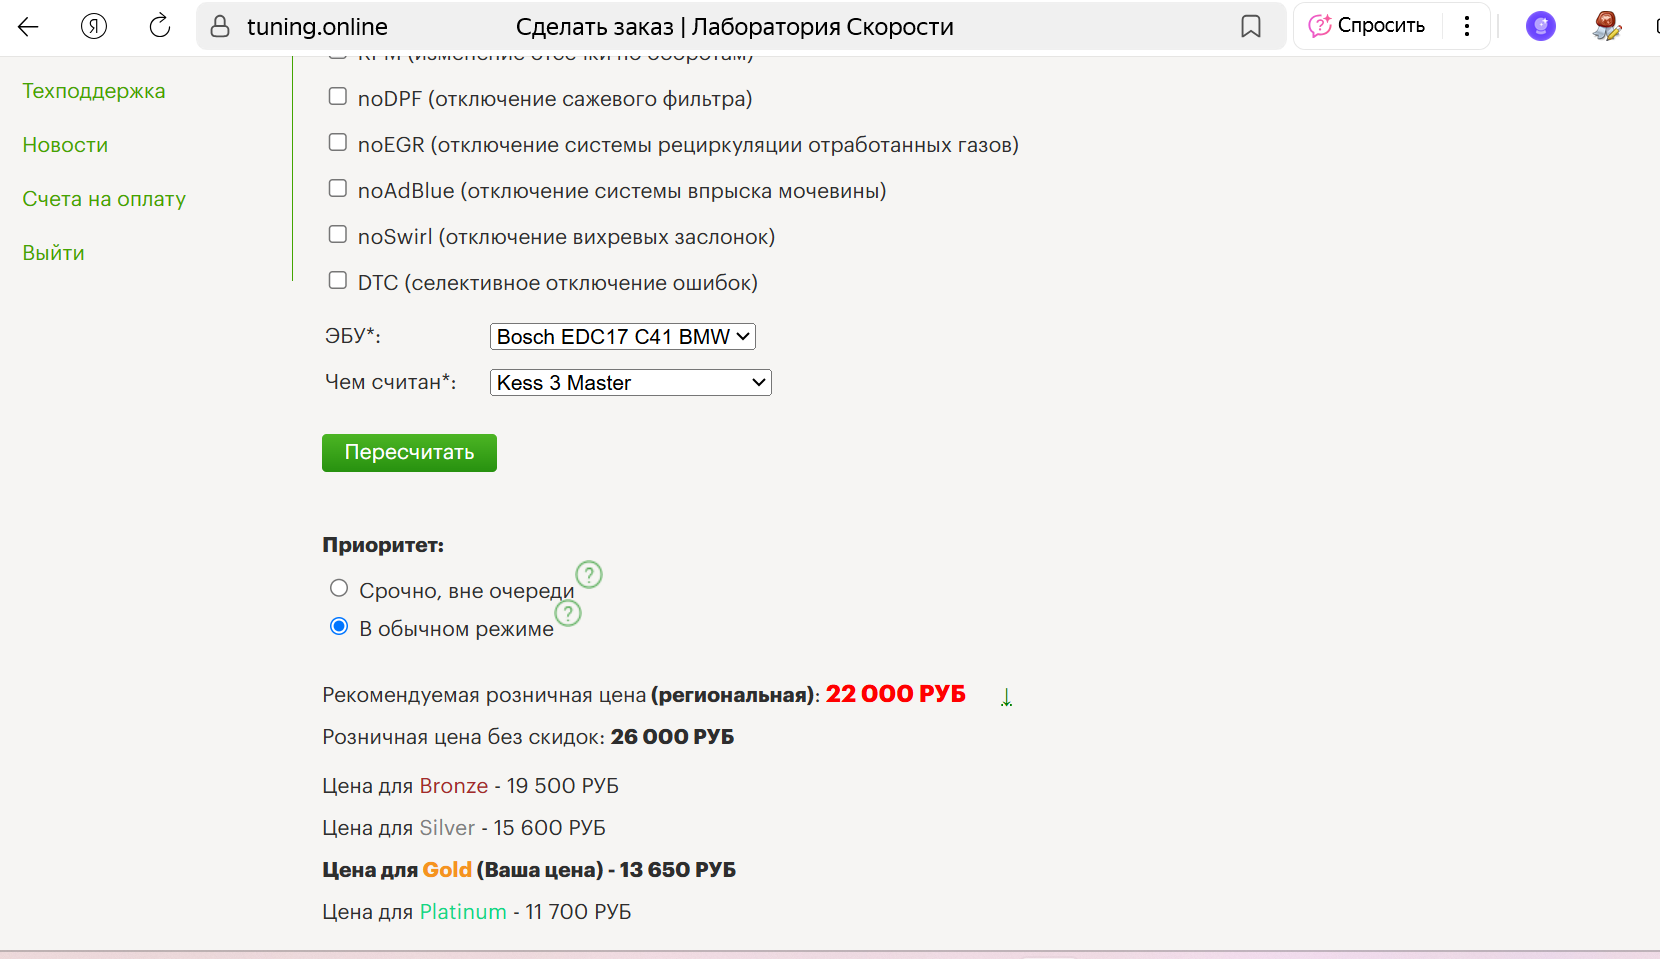Click the purple Alice assistant icon
Screen dimensions: 1660x959
1540,27
